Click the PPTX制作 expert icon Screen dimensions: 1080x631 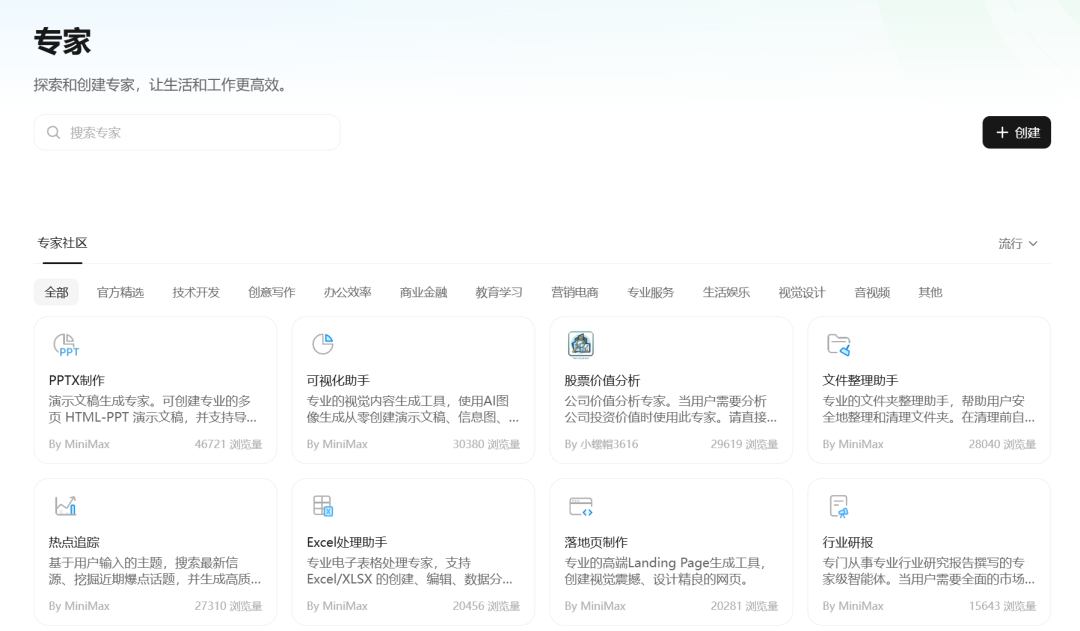tap(66, 343)
